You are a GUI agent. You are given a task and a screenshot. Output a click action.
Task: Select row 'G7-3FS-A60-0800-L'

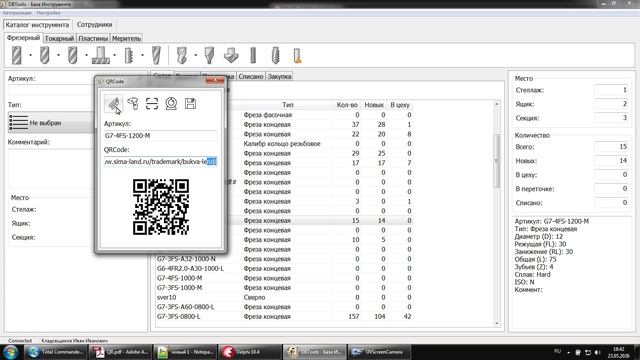pos(284,307)
